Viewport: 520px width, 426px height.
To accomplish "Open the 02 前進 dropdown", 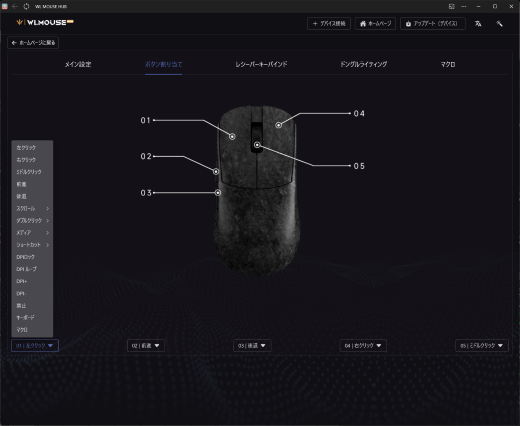I will (x=146, y=346).
